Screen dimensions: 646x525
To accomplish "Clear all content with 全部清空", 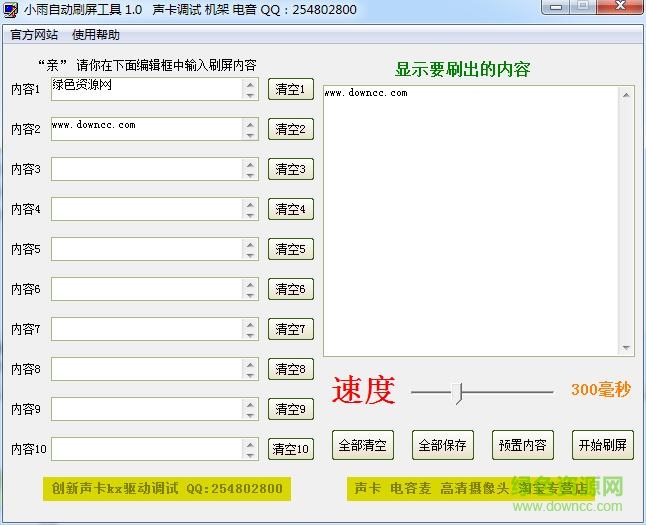I will [363, 445].
